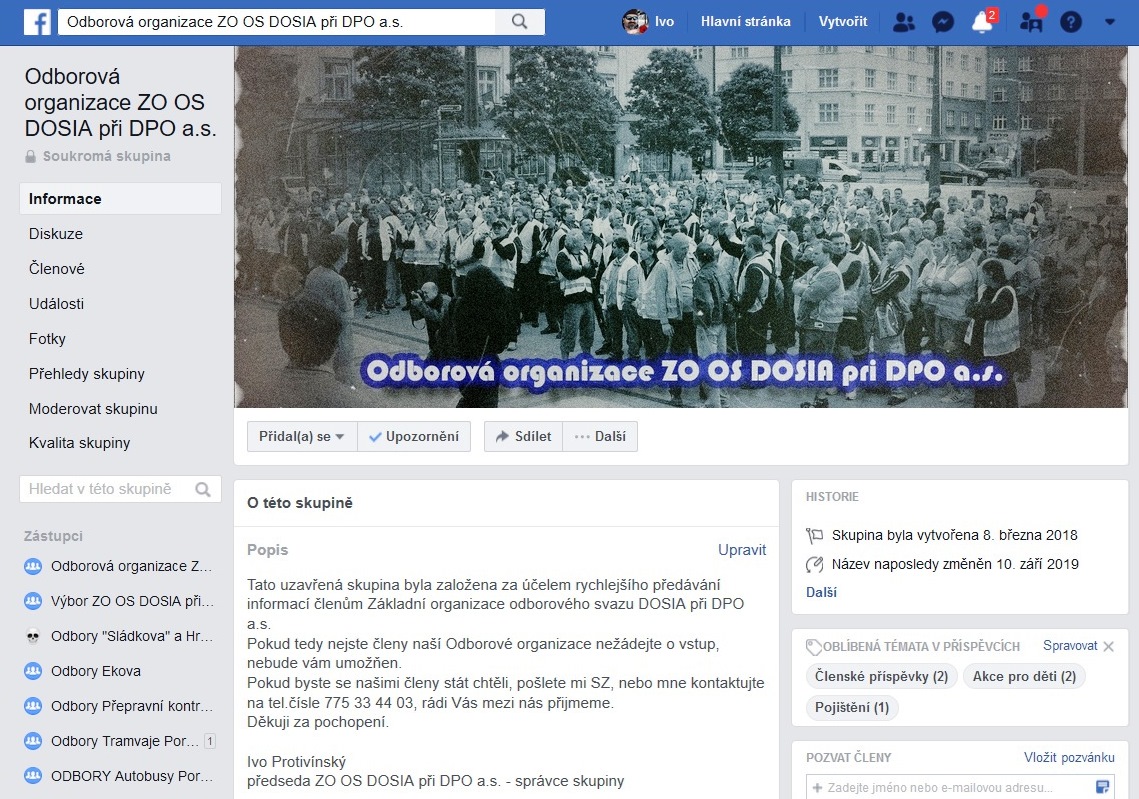
Task: Open Ivo's profile avatar
Action: (634, 22)
